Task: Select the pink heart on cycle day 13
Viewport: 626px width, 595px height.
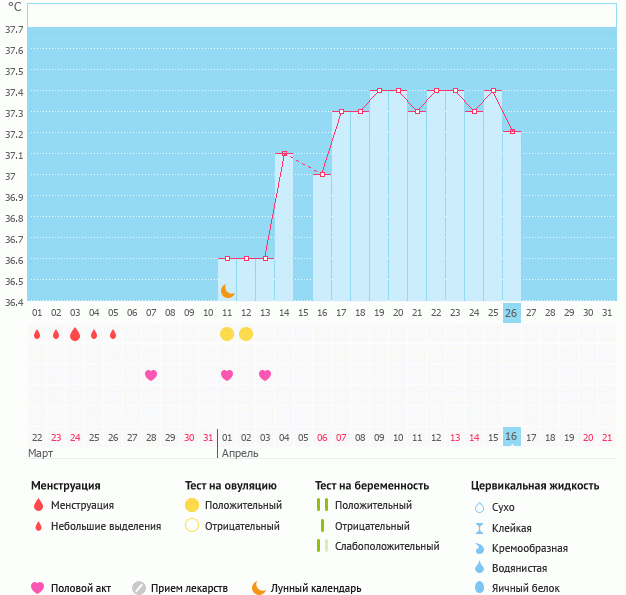Action: [265, 375]
